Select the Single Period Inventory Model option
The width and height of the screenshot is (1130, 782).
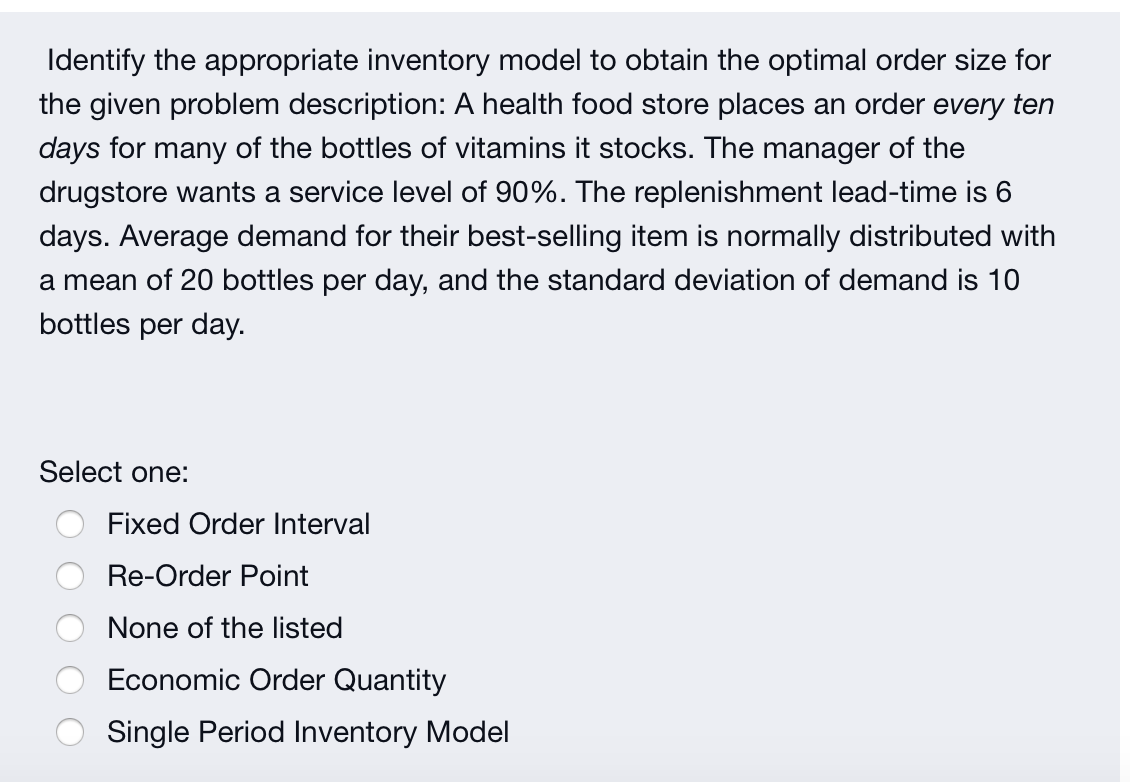[70, 731]
